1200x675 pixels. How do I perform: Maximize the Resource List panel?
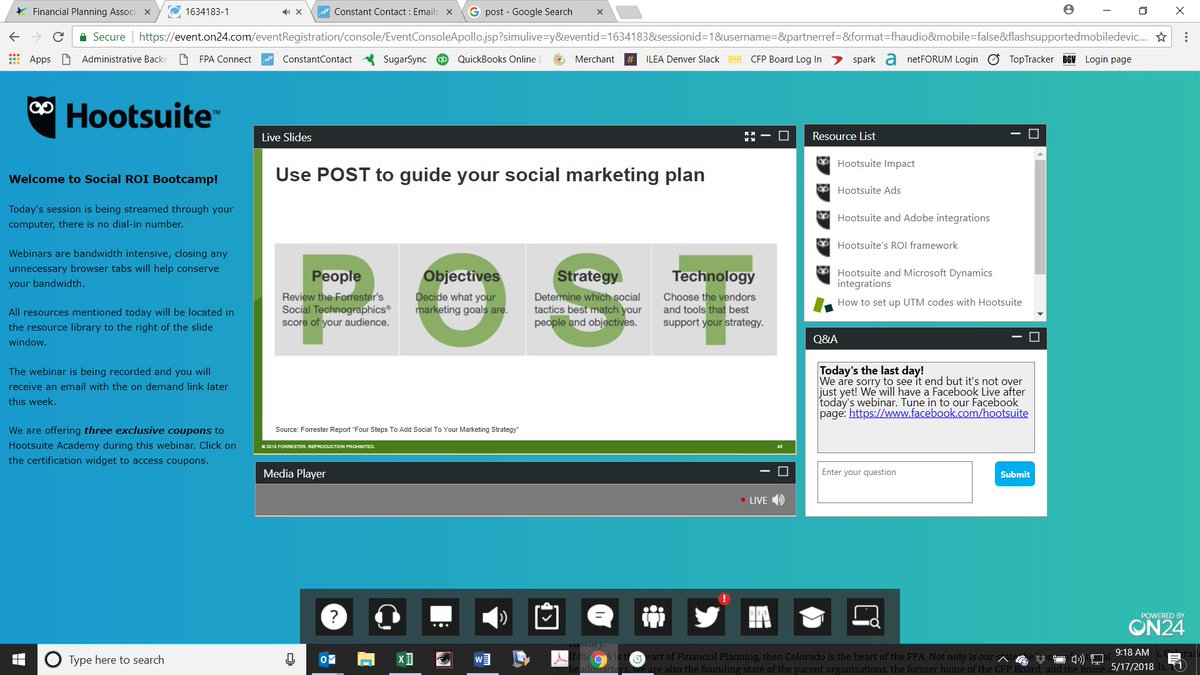pyautogui.click(x=1034, y=135)
